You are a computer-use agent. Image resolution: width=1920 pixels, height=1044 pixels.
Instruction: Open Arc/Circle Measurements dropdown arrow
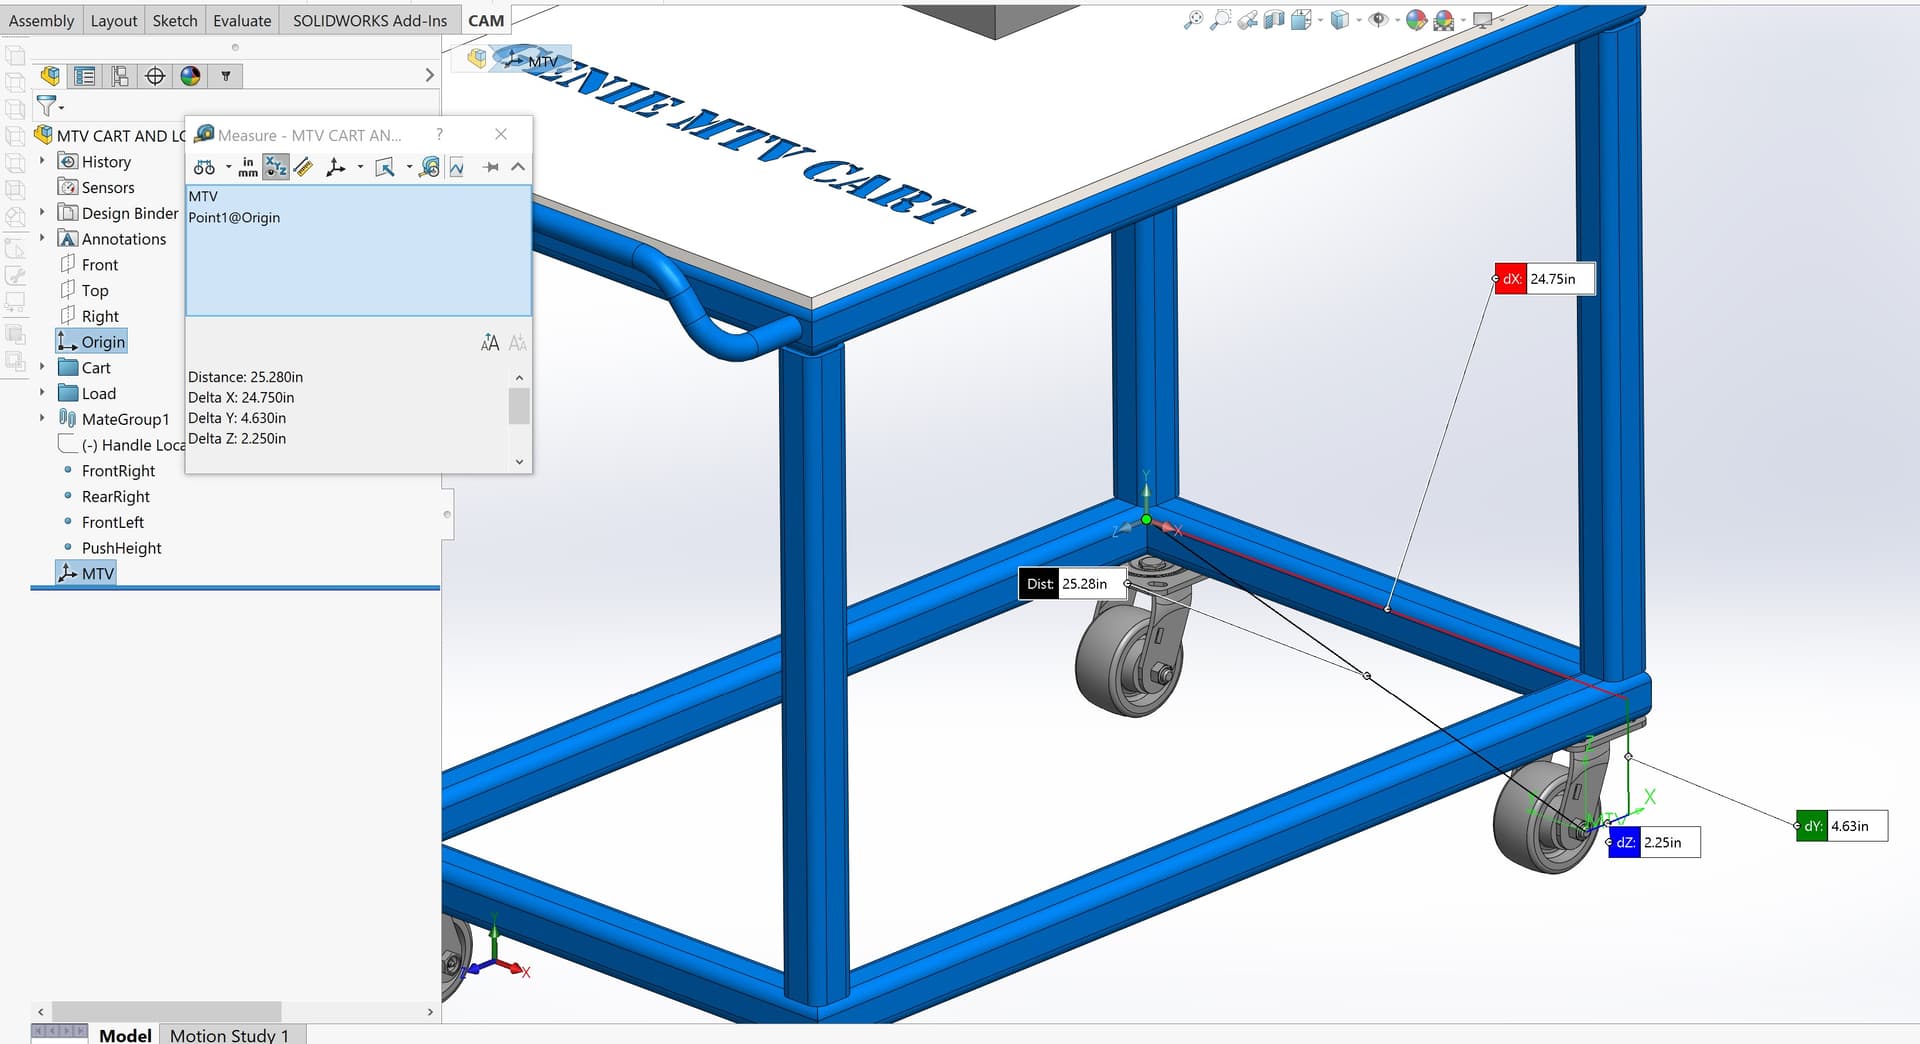pyautogui.click(x=228, y=167)
